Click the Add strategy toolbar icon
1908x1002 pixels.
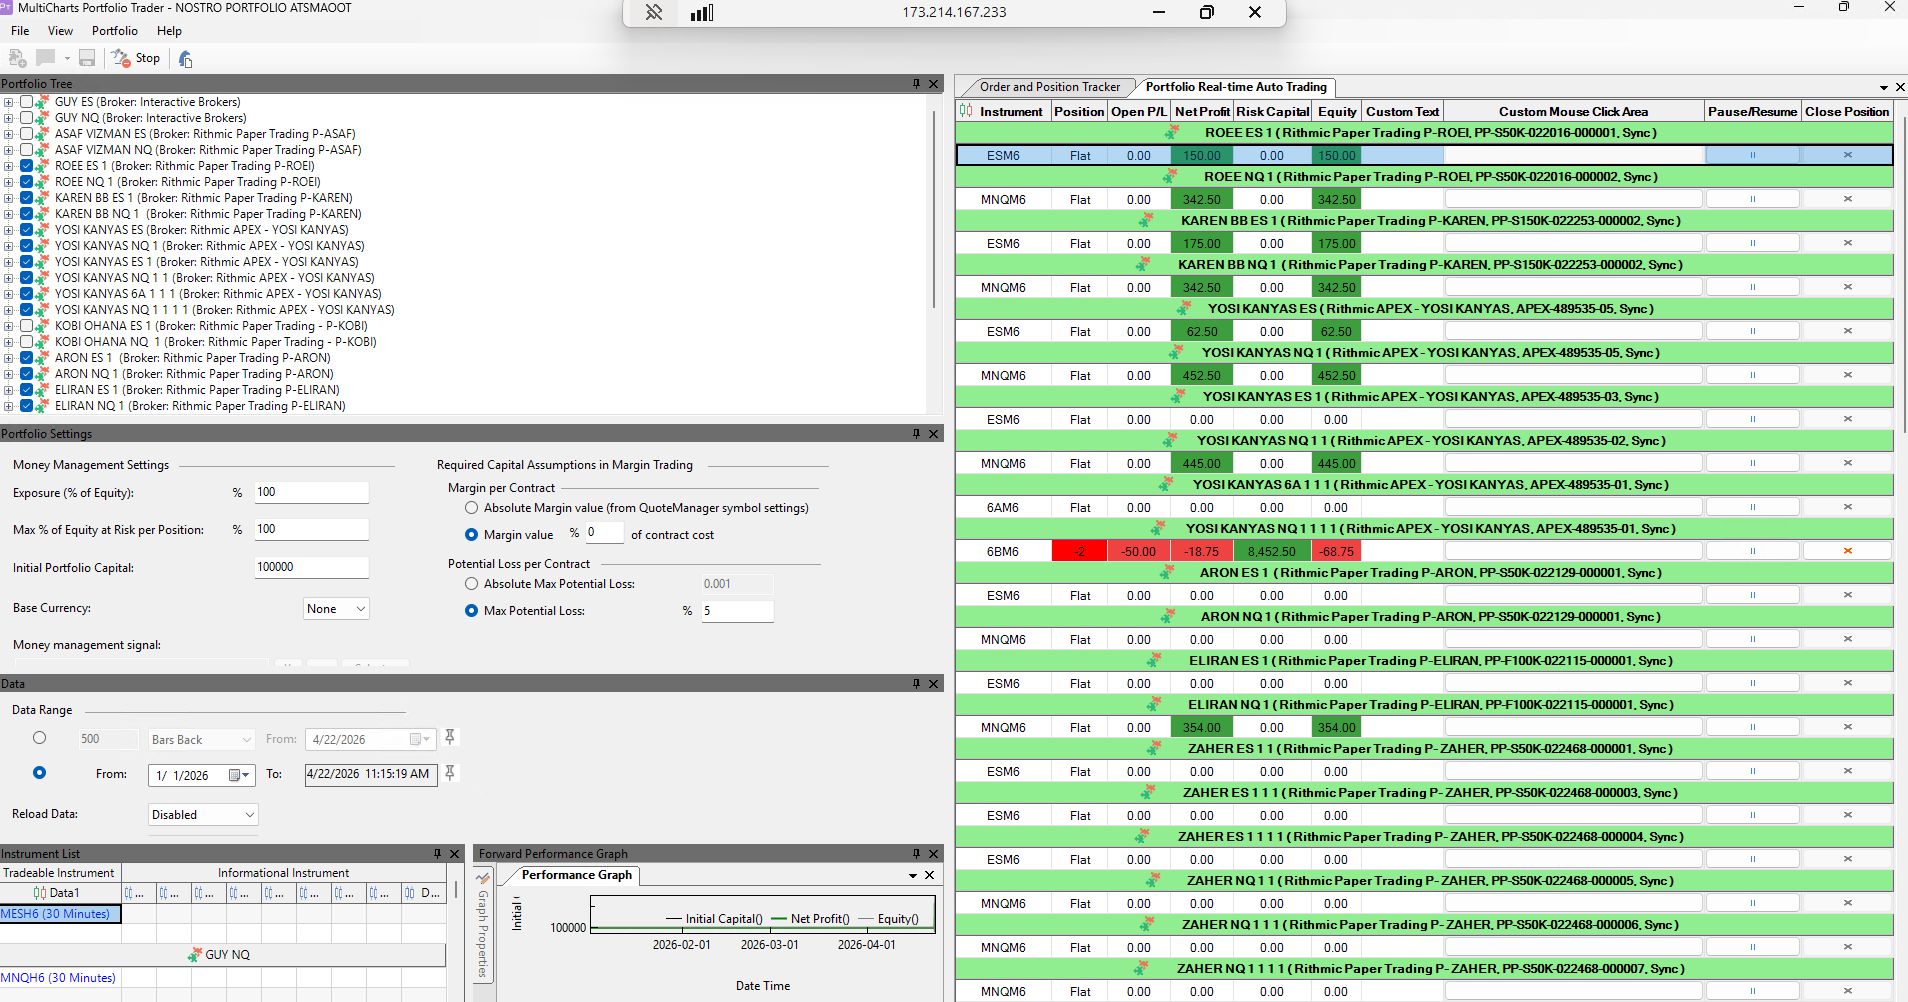(x=17, y=58)
